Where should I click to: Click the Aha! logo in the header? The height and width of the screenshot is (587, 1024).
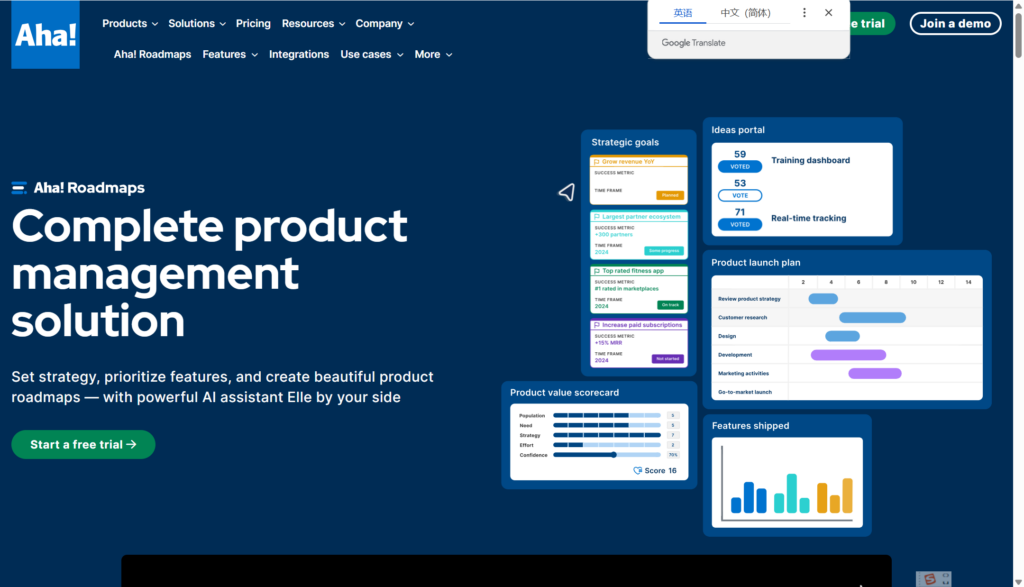tap(45, 36)
